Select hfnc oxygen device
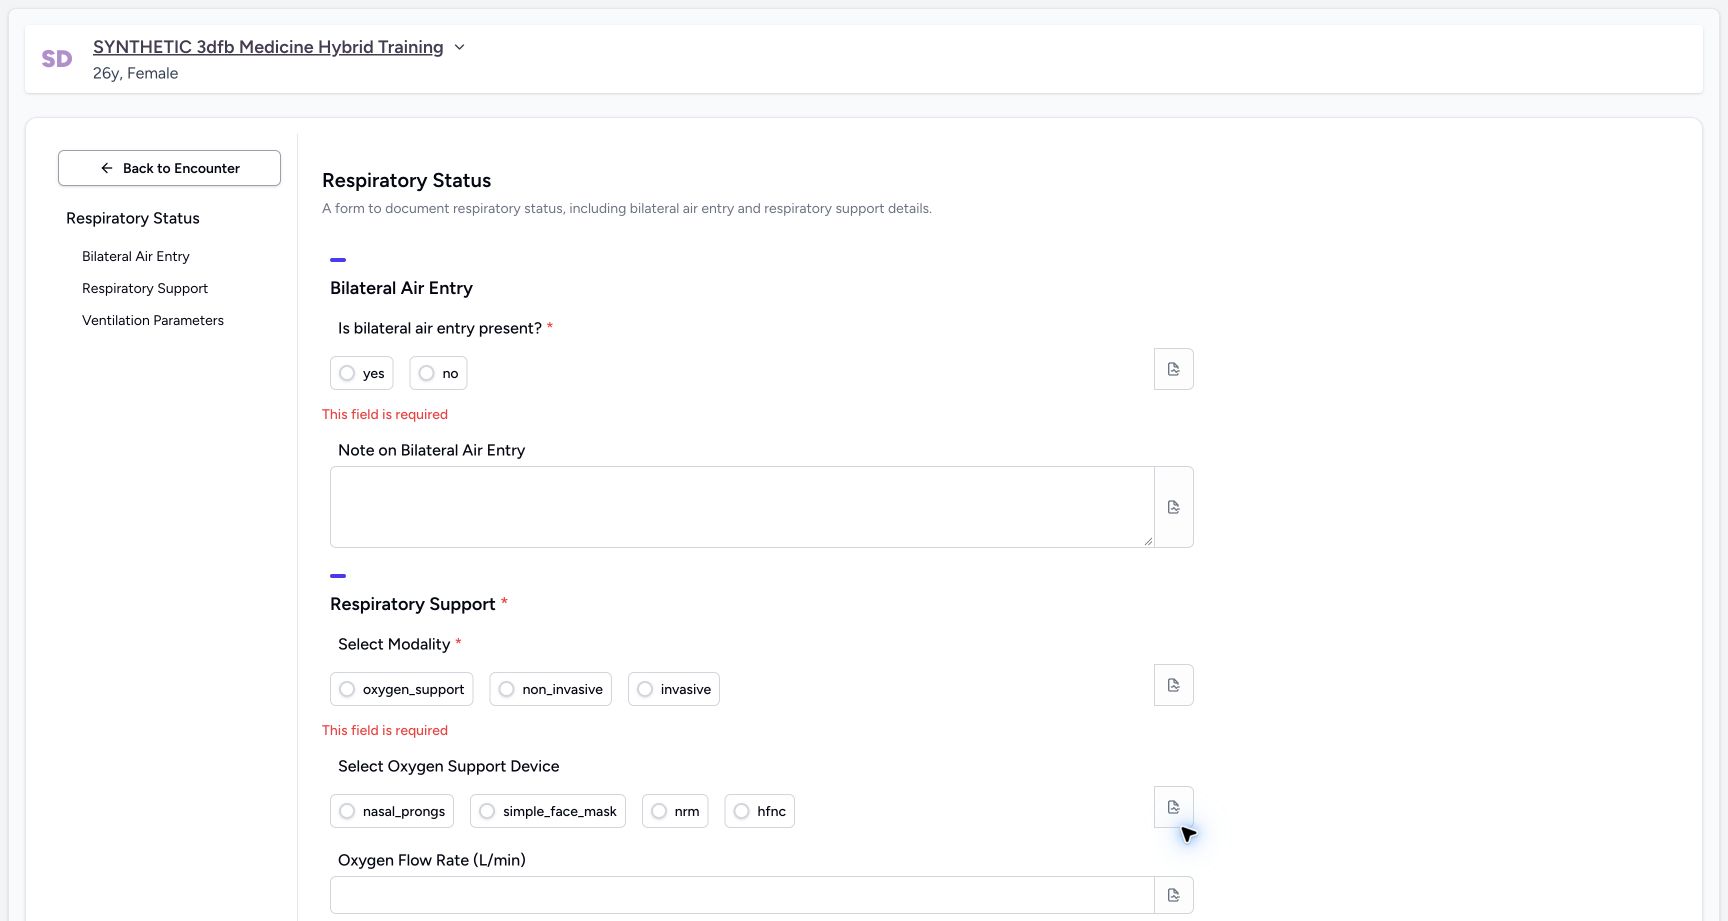Screen dimensions: 1728x921 click(x=759, y=811)
